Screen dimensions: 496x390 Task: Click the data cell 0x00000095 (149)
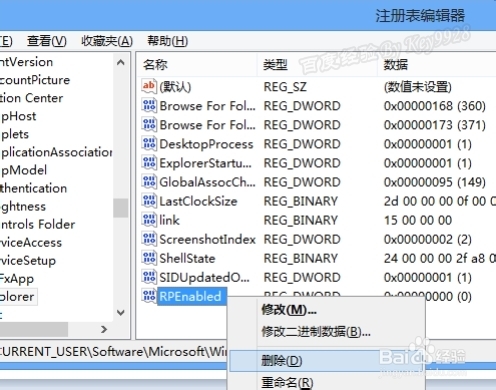(x=434, y=182)
